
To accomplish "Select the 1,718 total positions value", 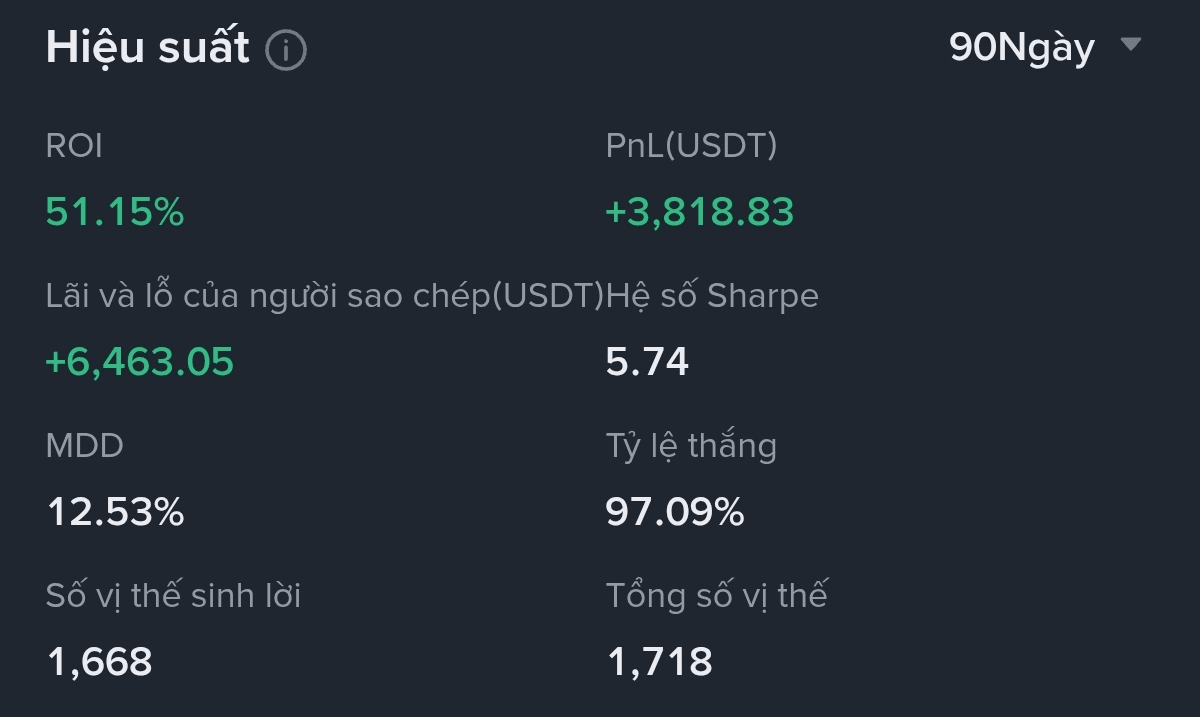I will click(660, 661).
